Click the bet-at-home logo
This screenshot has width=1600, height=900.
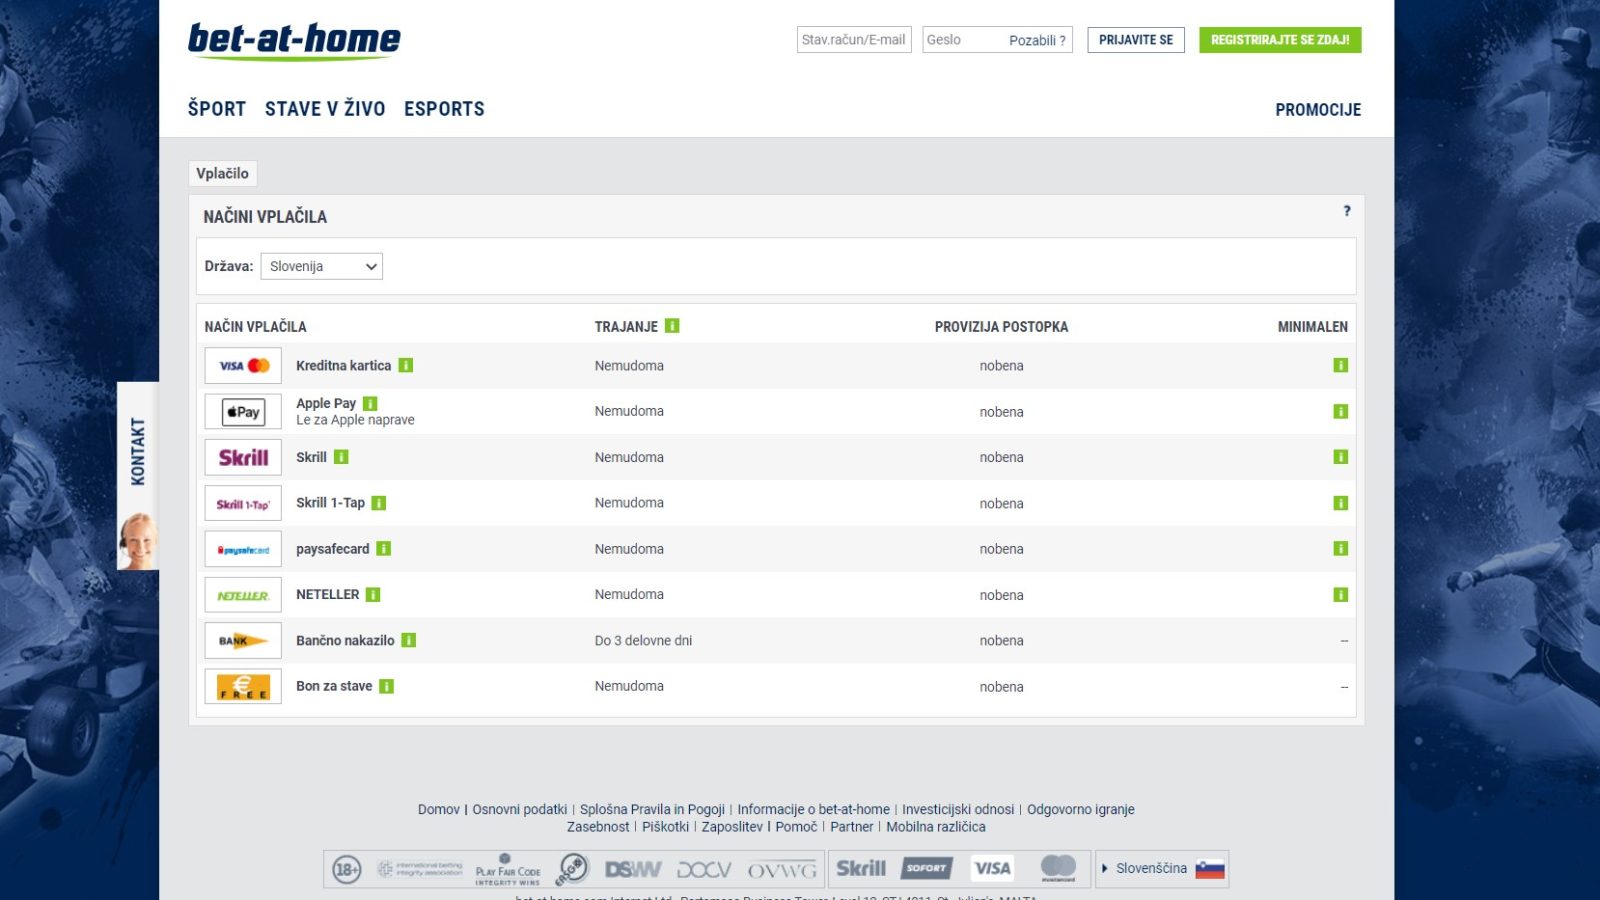294,41
